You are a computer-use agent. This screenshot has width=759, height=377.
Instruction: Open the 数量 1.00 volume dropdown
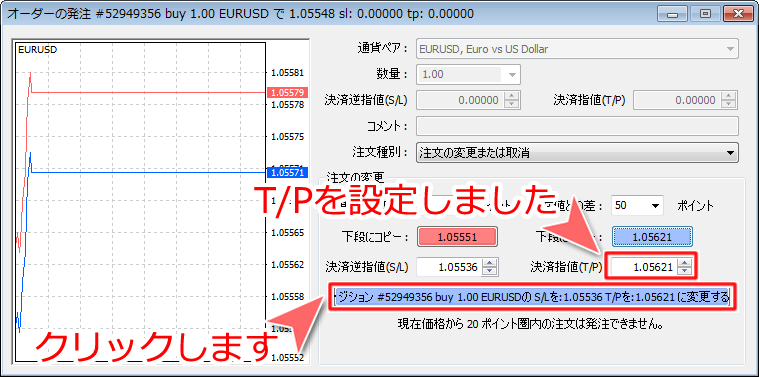tap(468, 75)
